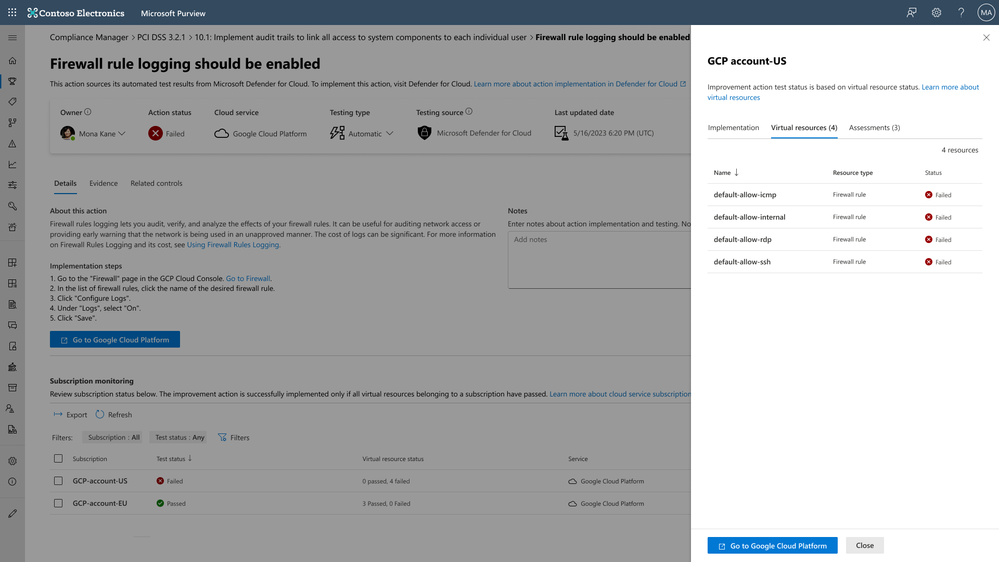999x562 pixels.
Task: Click the Microsoft Defender shield icon
Action: 424,133
